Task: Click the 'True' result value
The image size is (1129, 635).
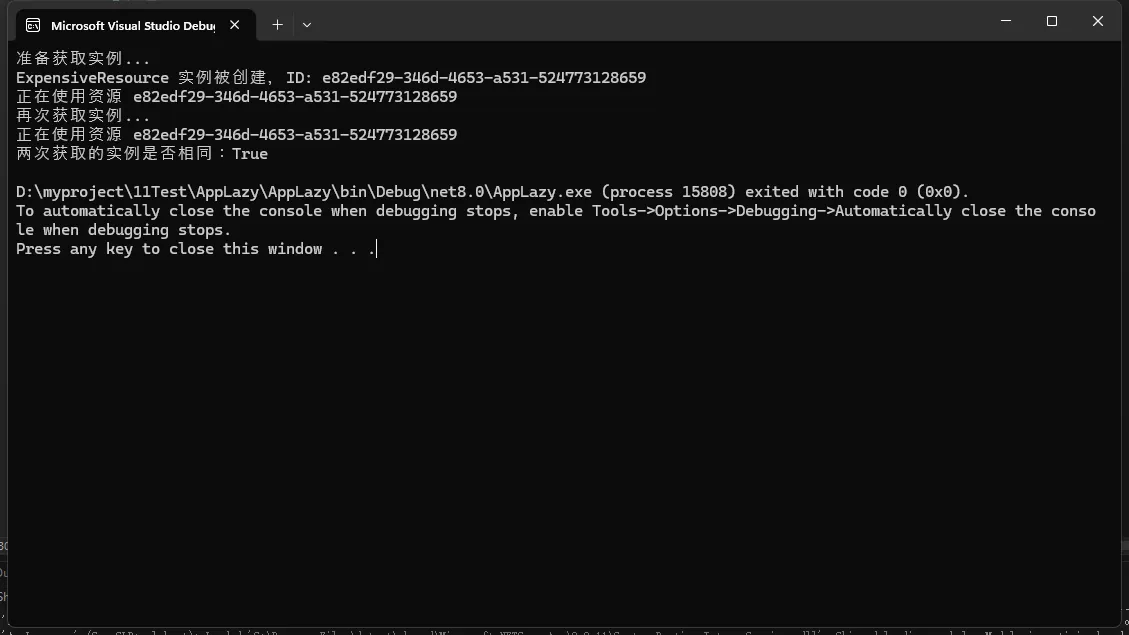Action: [x=250, y=154]
